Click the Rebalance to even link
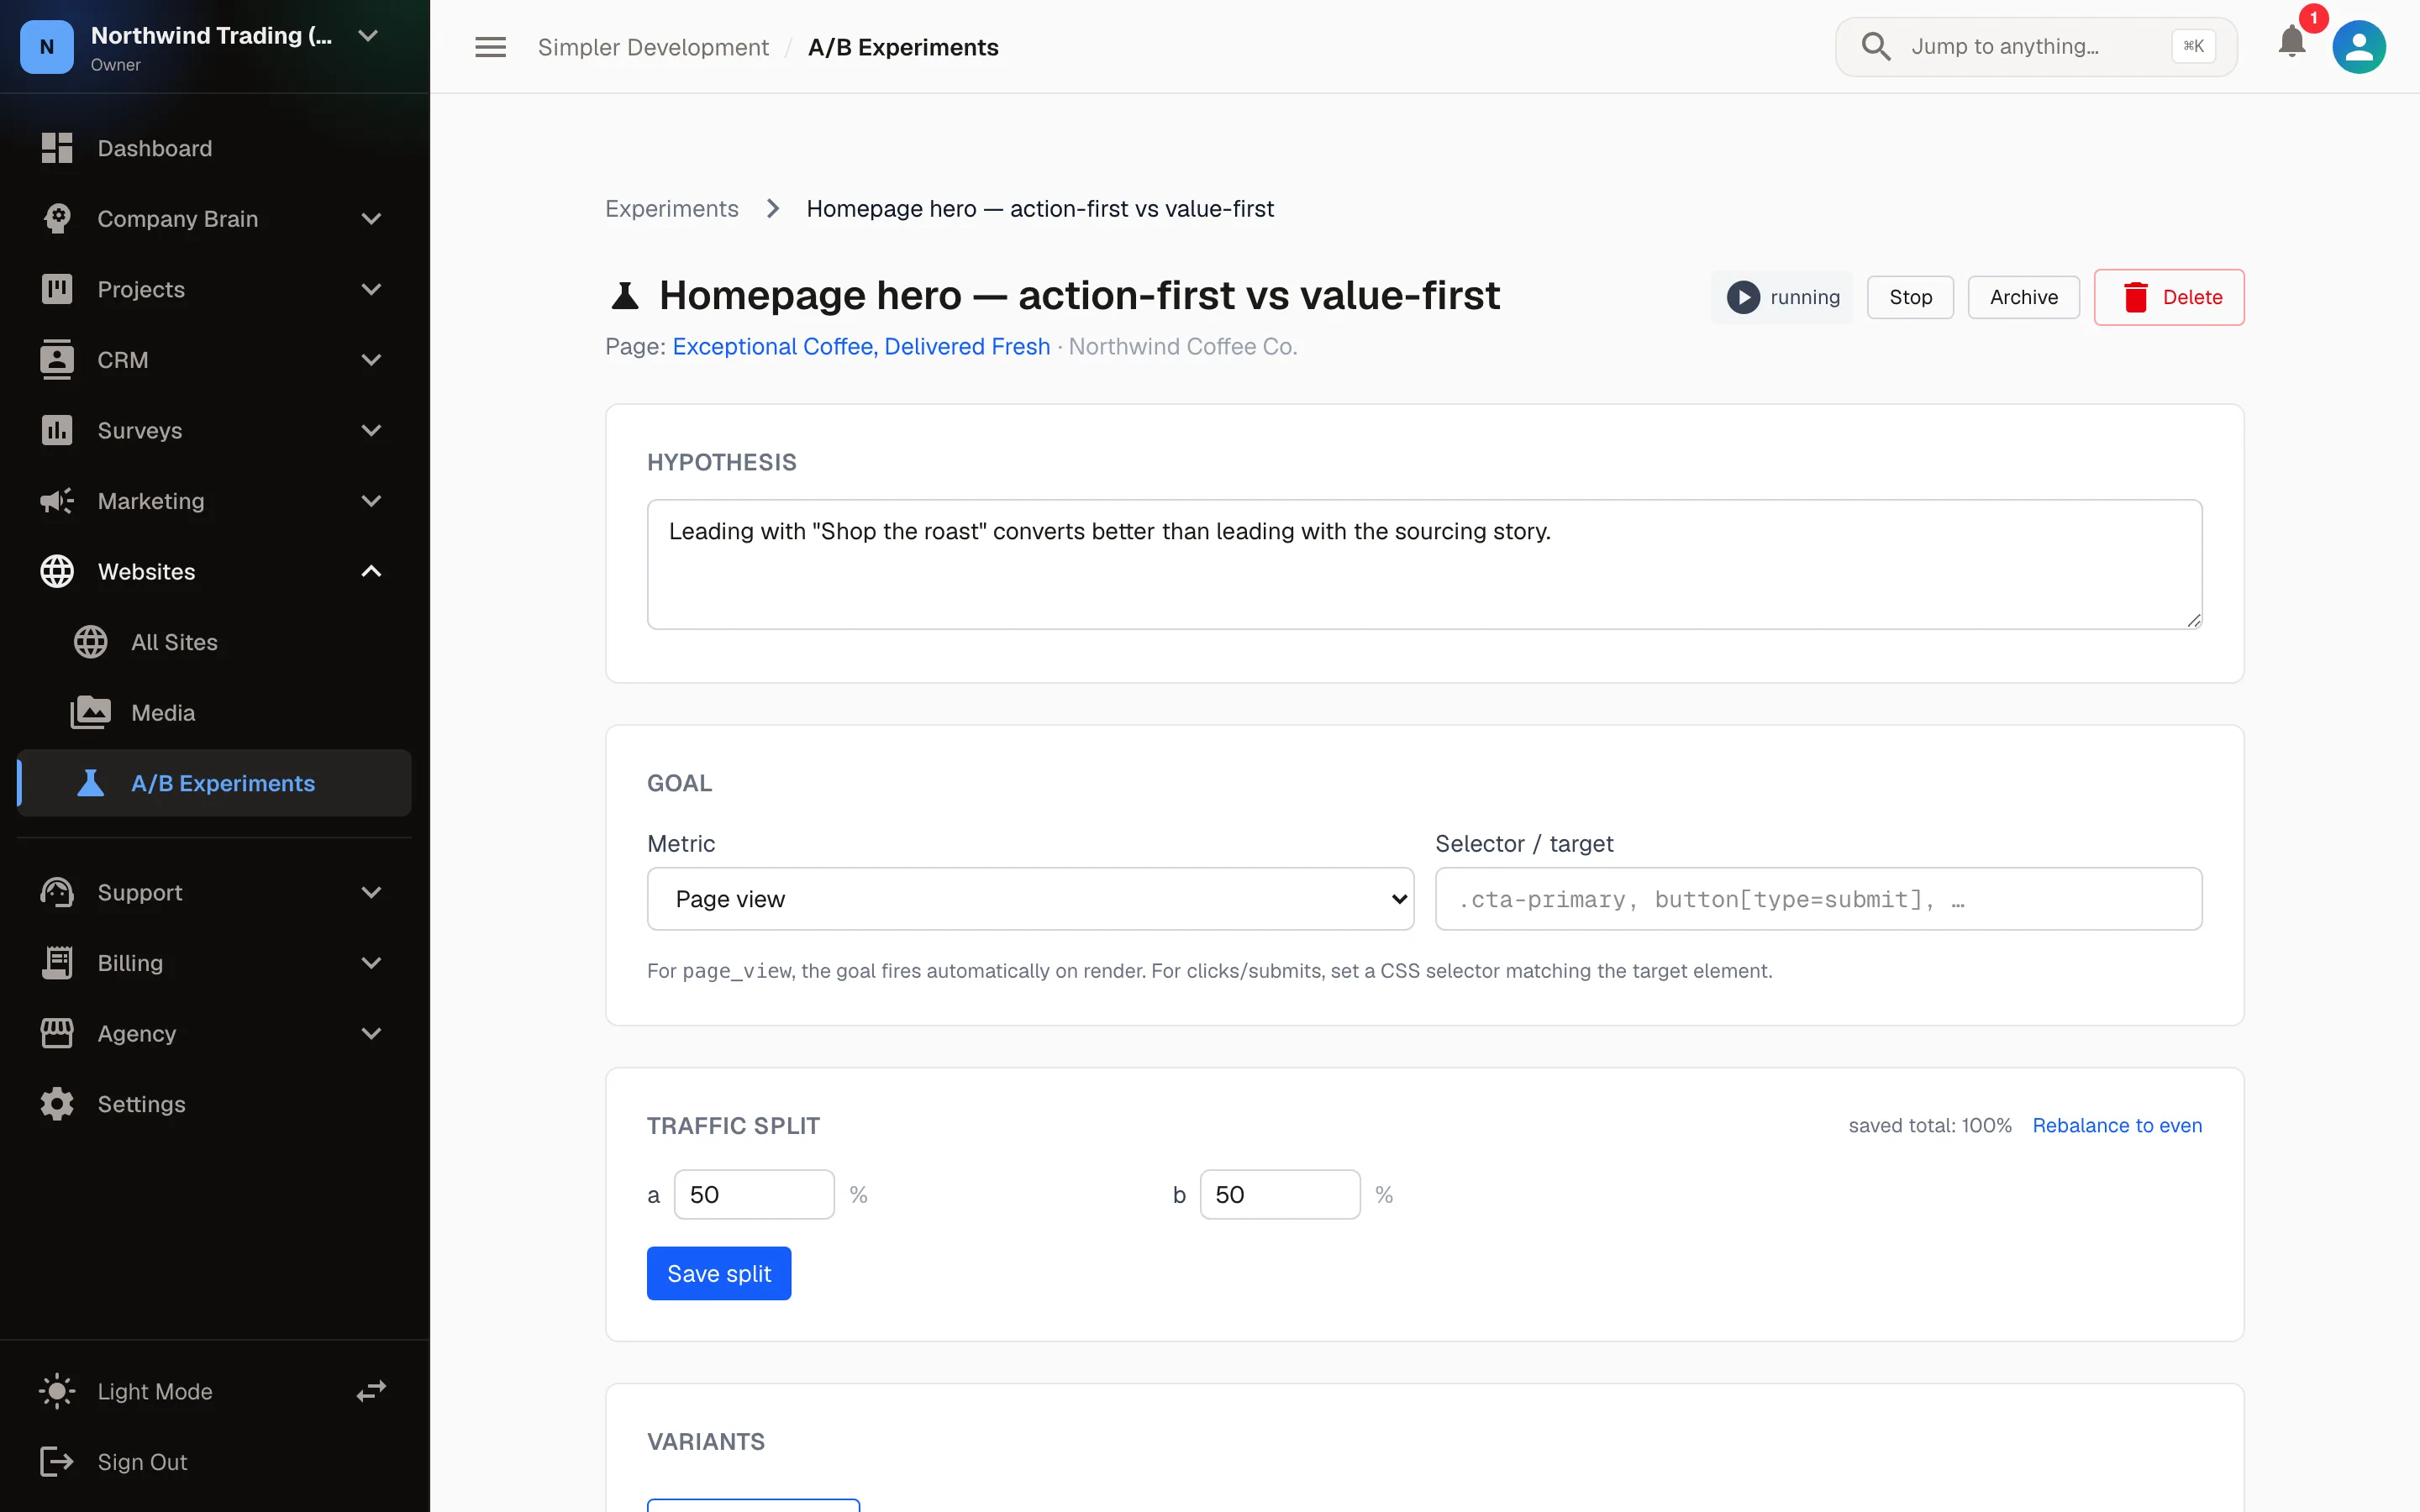 point(2117,1125)
